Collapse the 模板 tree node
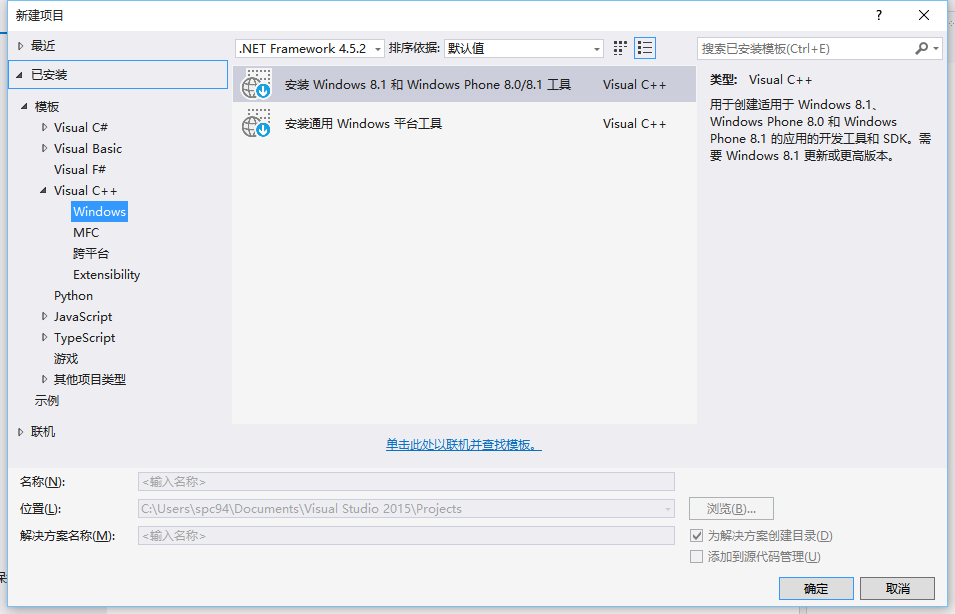955x614 pixels. point(24,106)
